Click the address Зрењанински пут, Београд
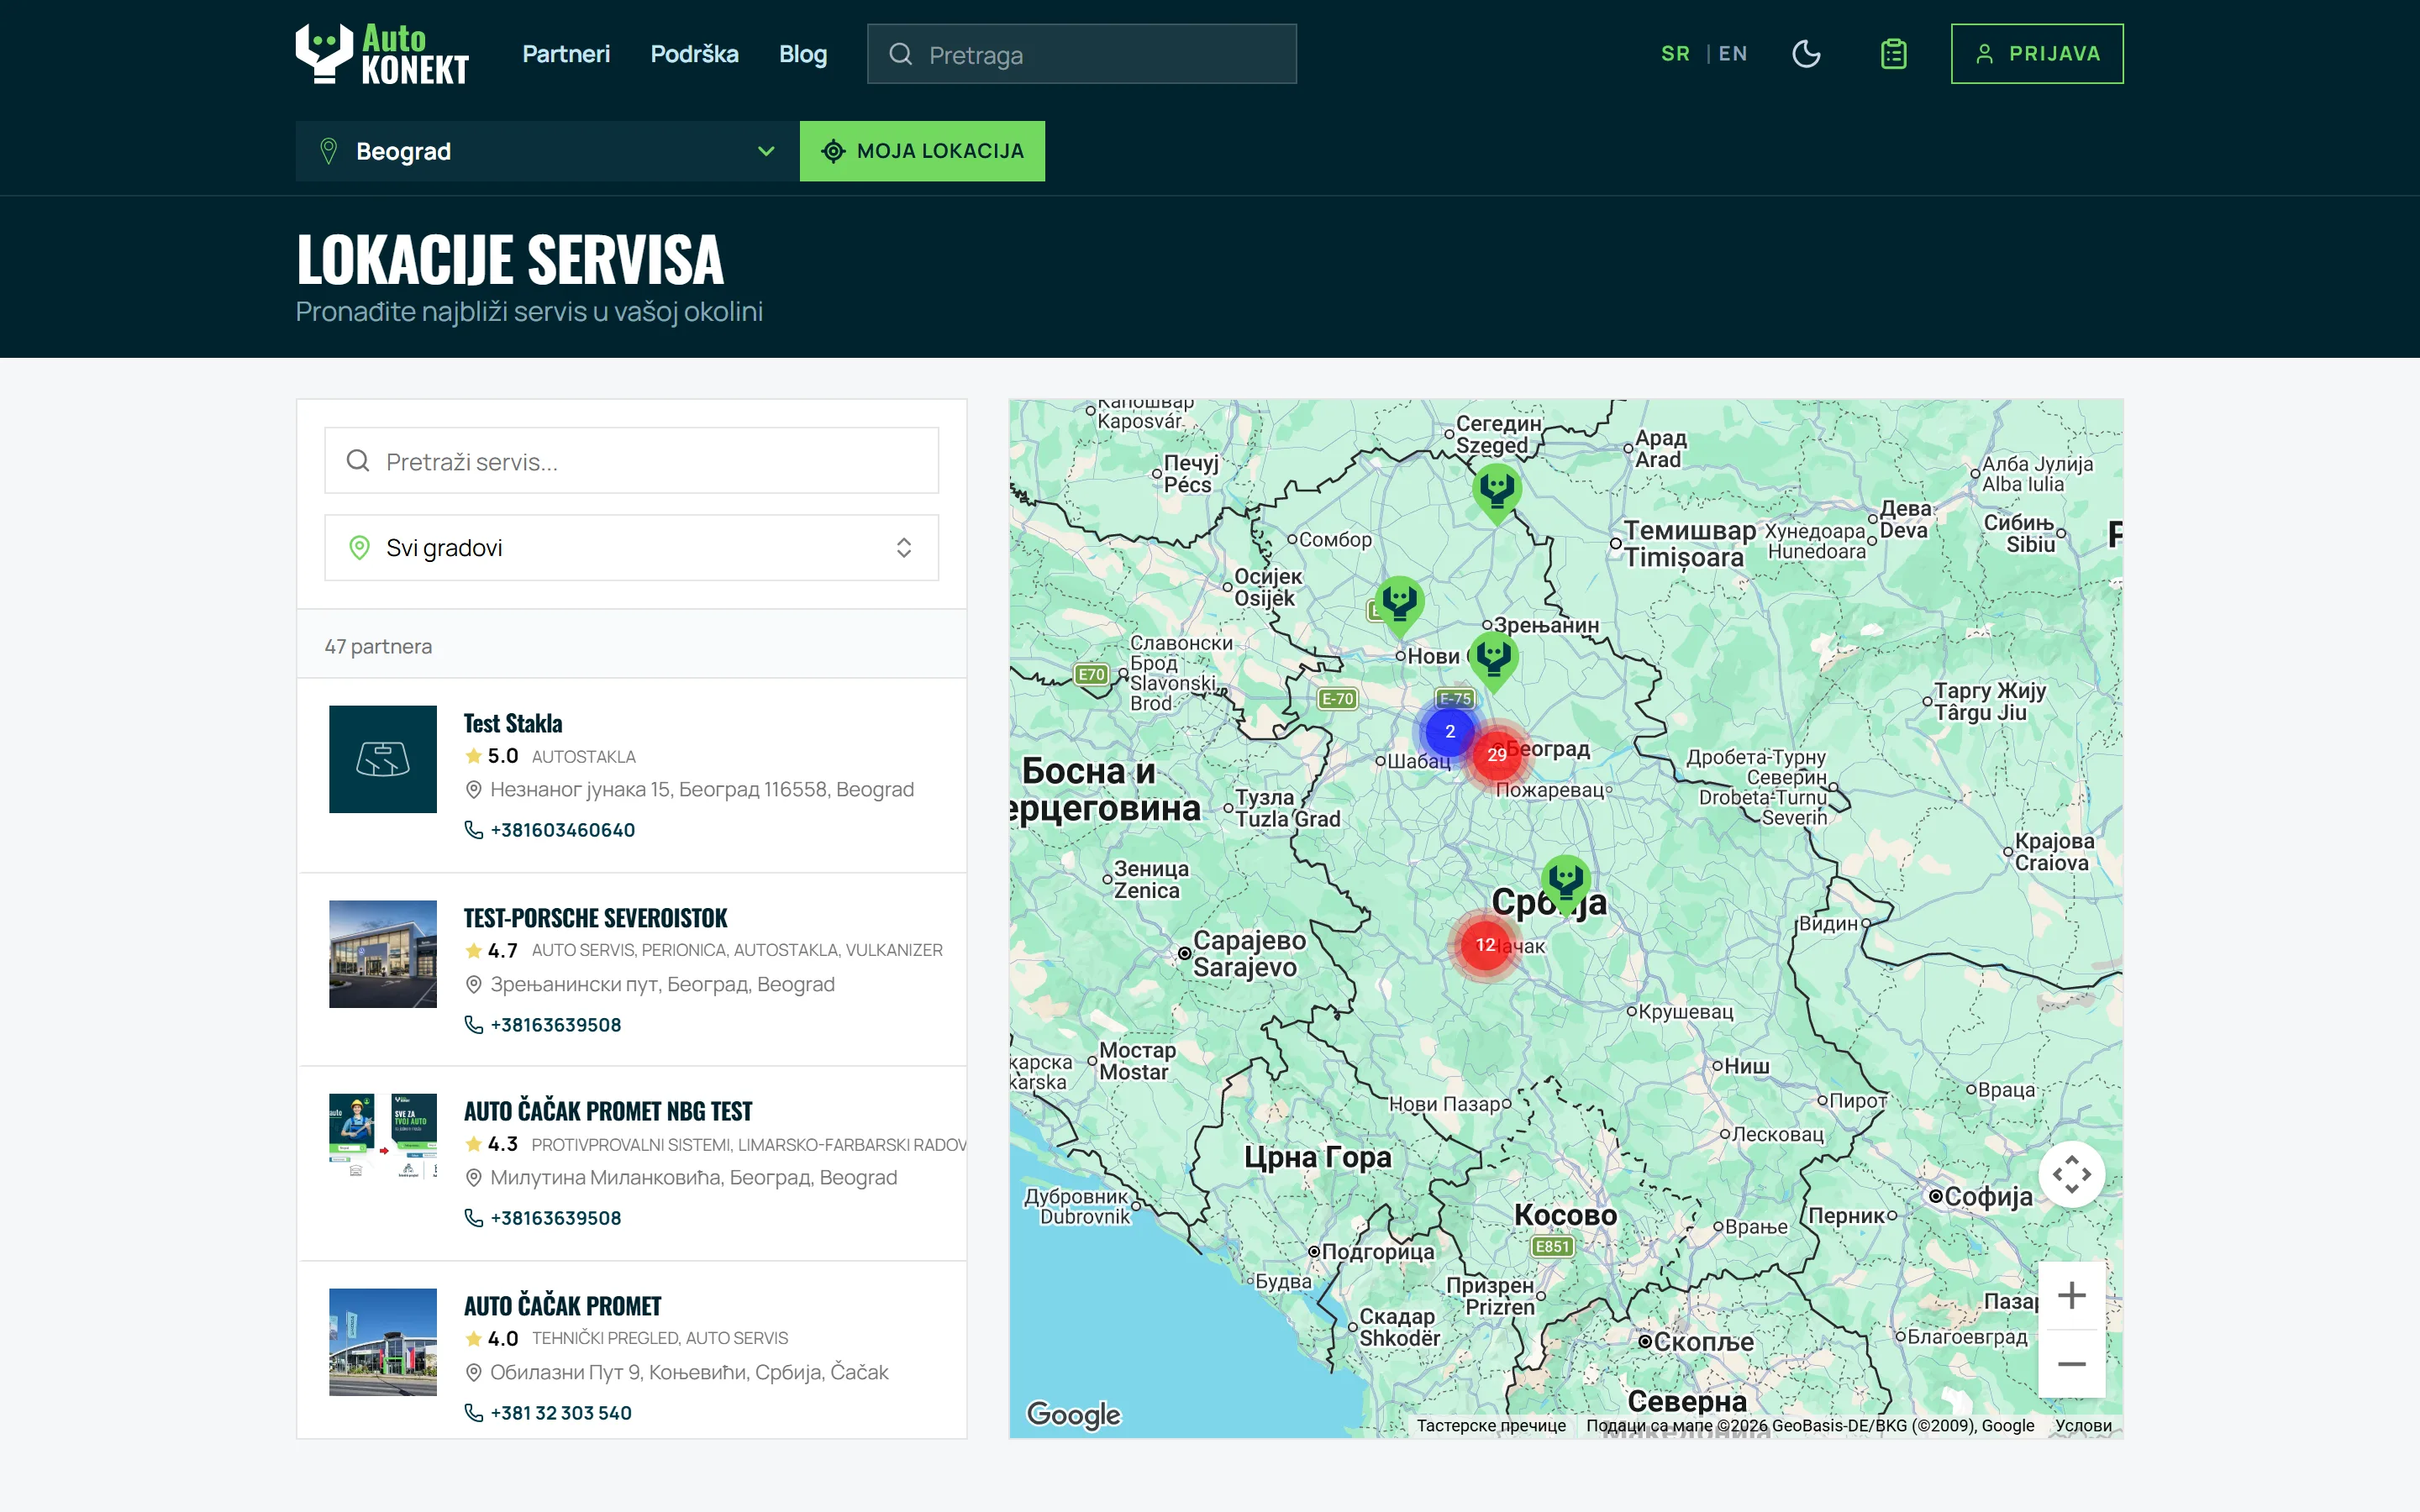2420x1512 pixels. (x=662, y=985)
